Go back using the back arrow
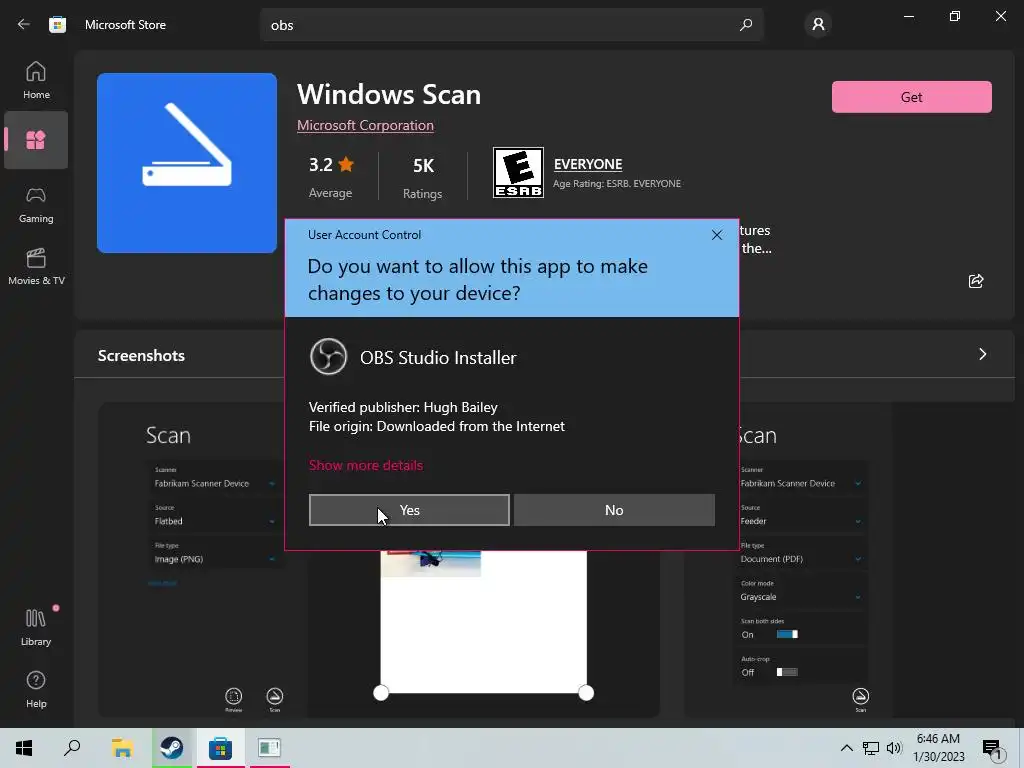 point(24,25)
